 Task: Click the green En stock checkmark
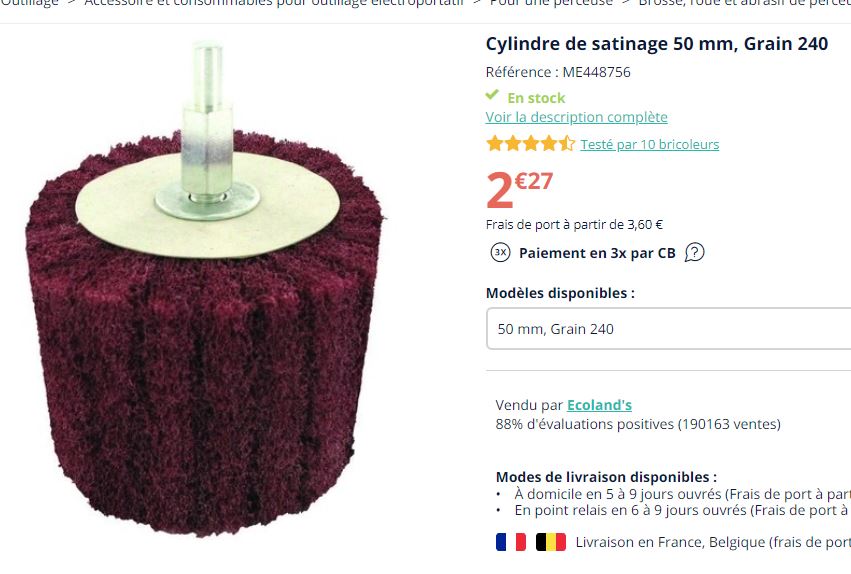pyautogui.click(x=492, y=96)
